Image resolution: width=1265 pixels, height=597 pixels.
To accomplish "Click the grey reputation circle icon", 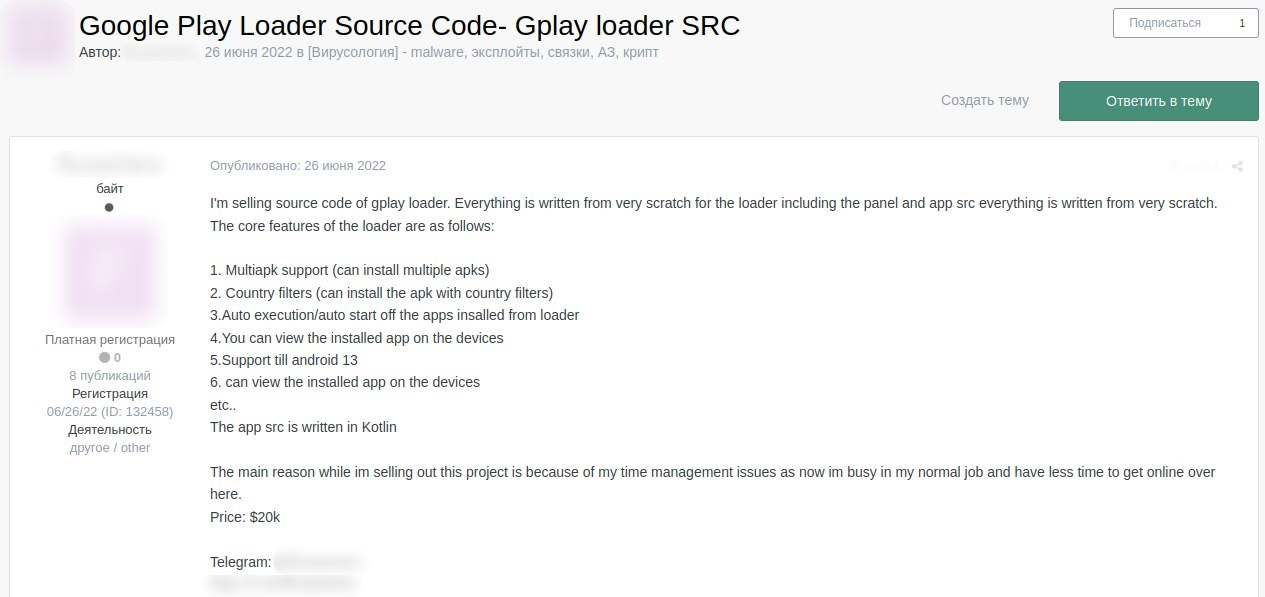I will pos(104,357).
